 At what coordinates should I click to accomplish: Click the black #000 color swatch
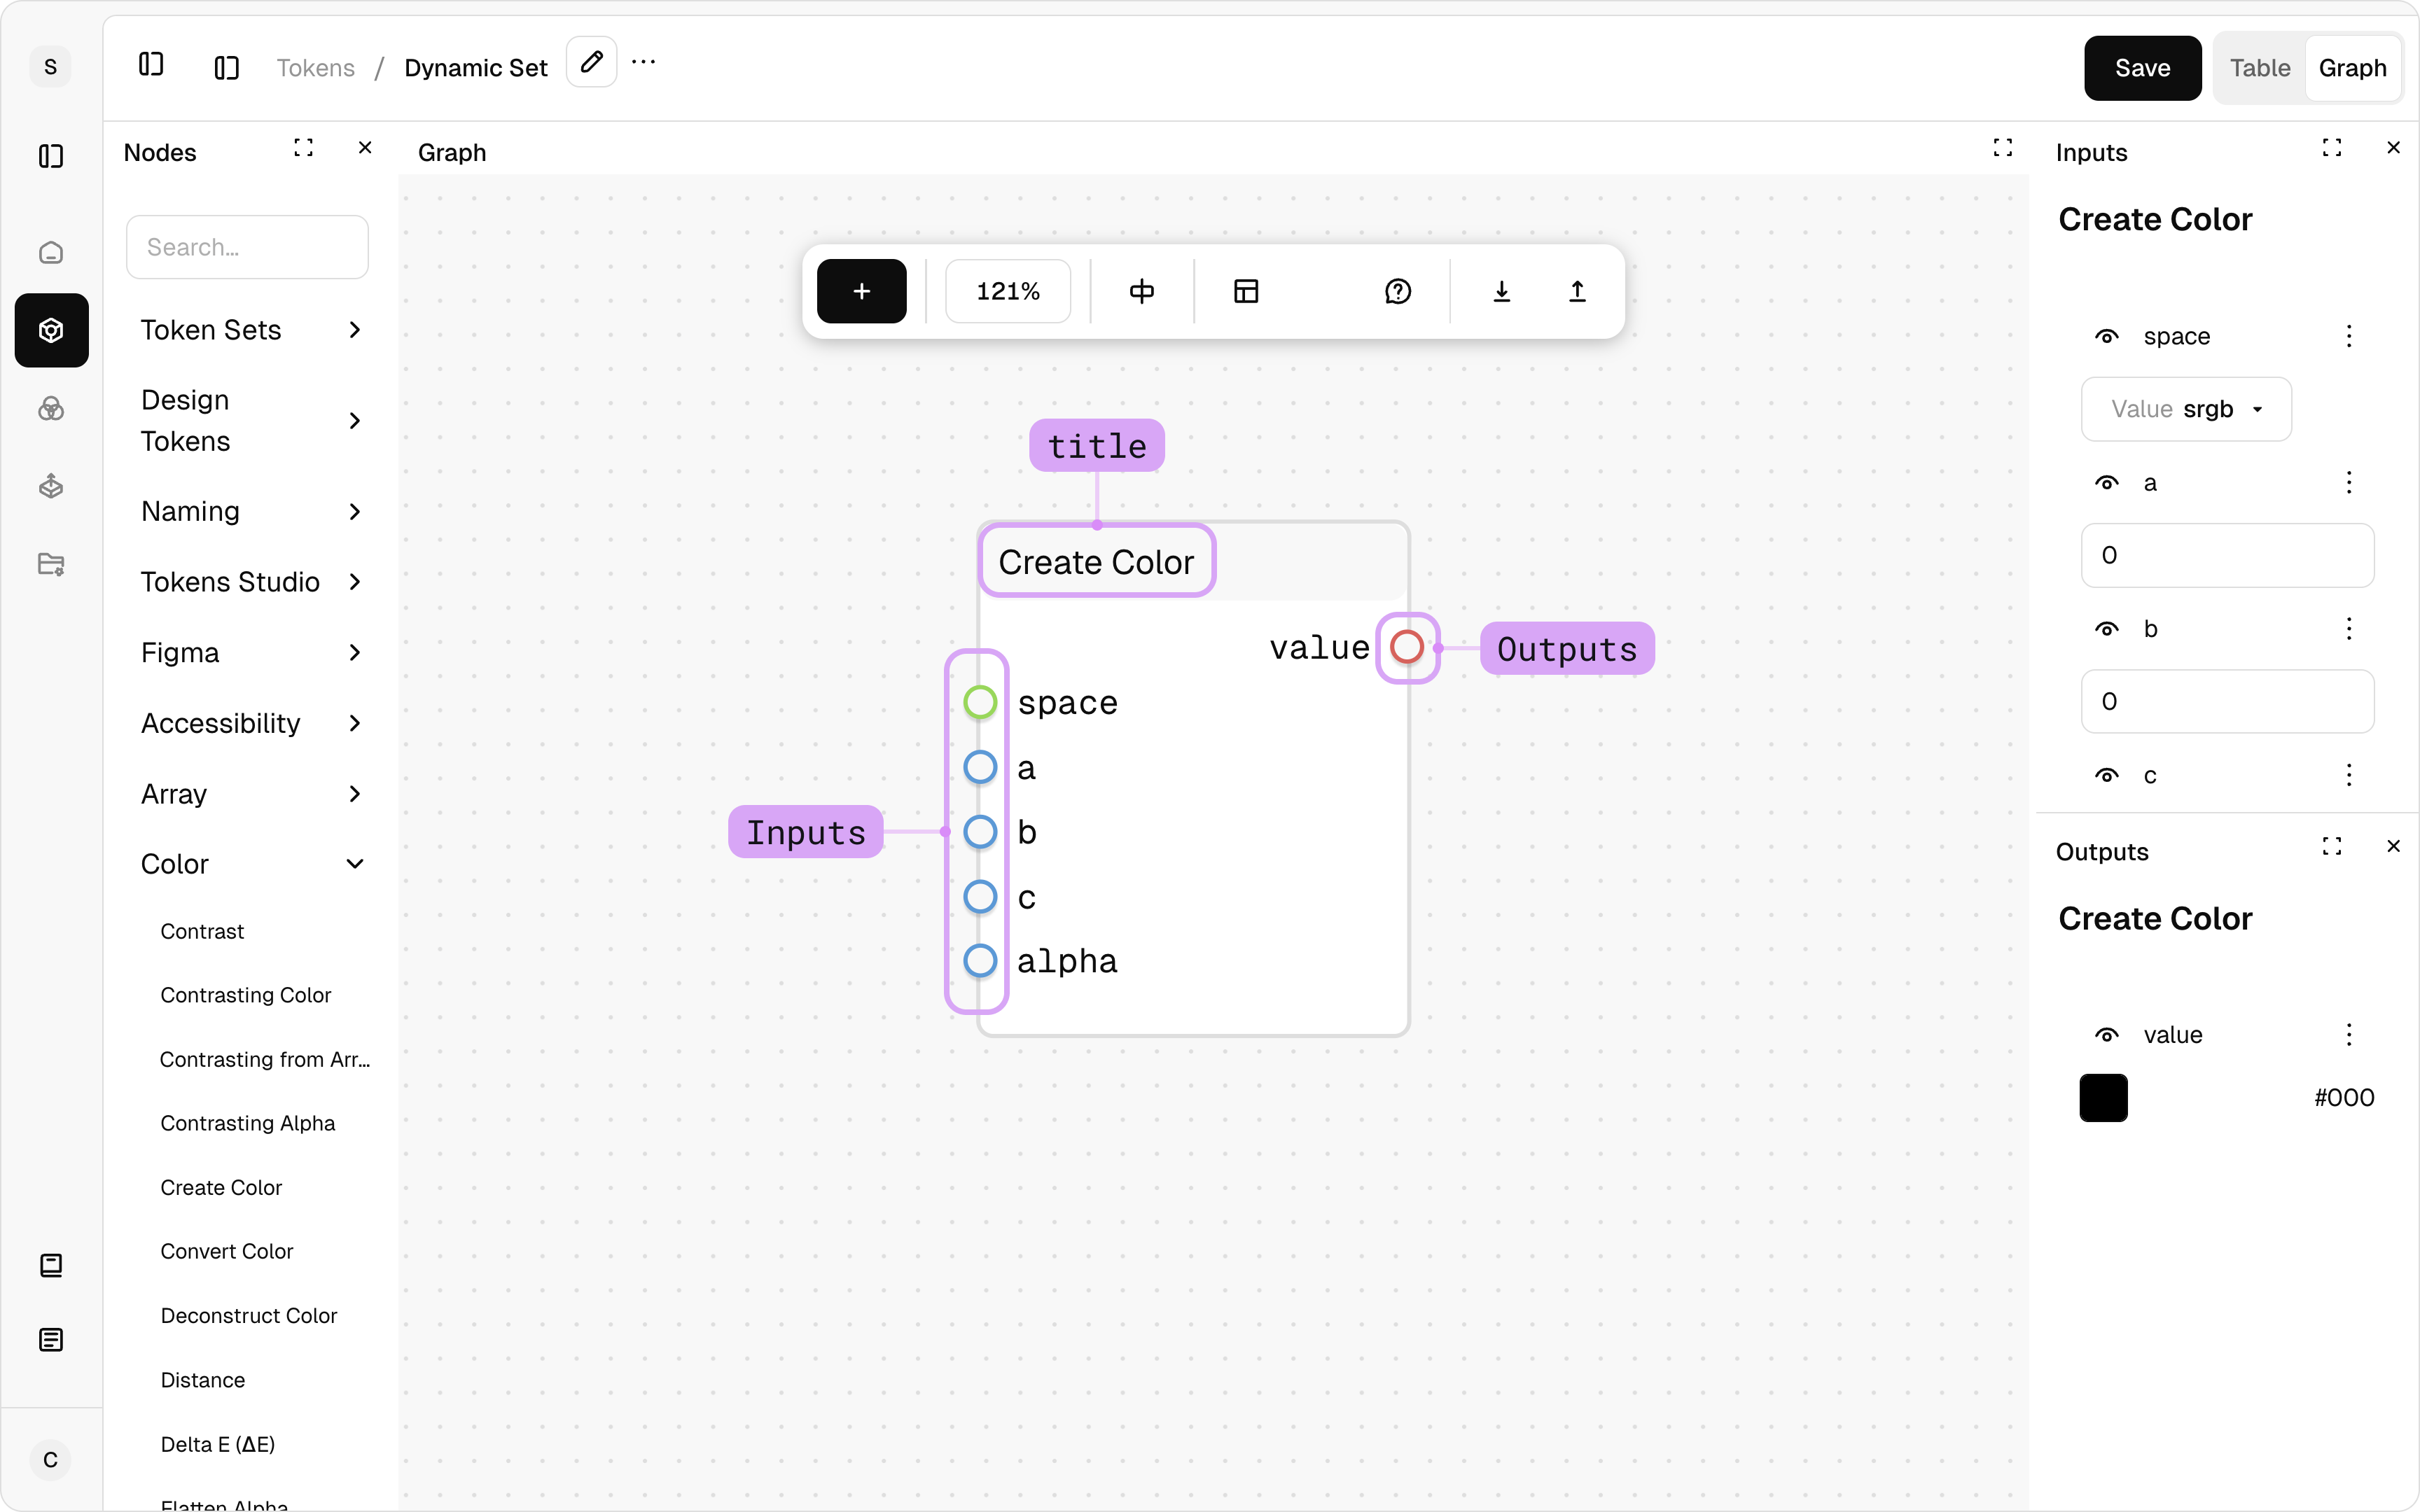tap(2103, 1098)
